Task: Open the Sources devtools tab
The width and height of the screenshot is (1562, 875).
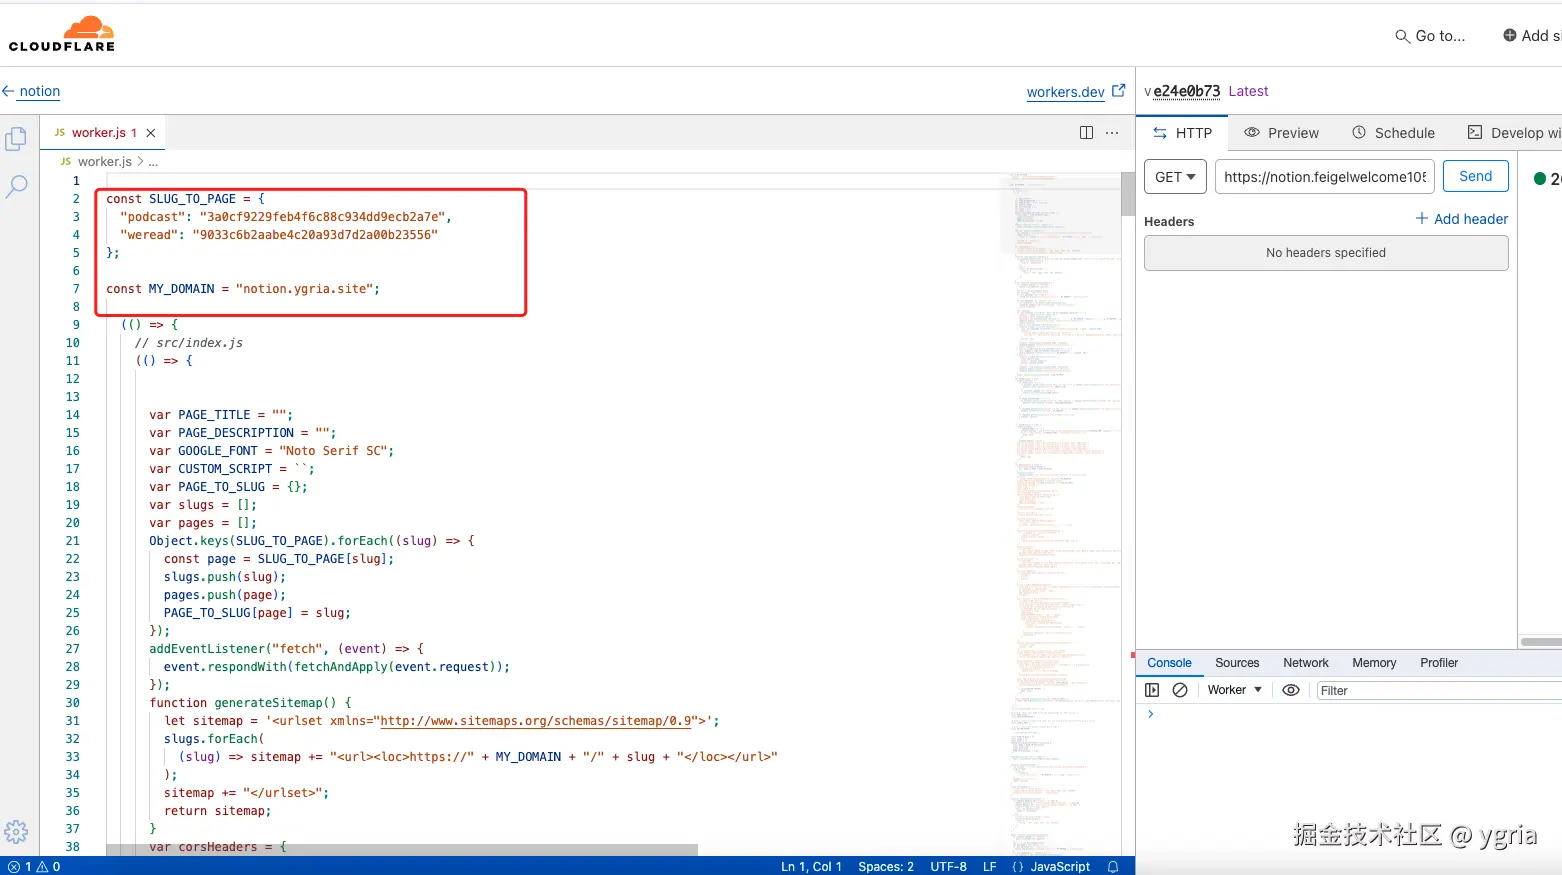Action: 1237,663
